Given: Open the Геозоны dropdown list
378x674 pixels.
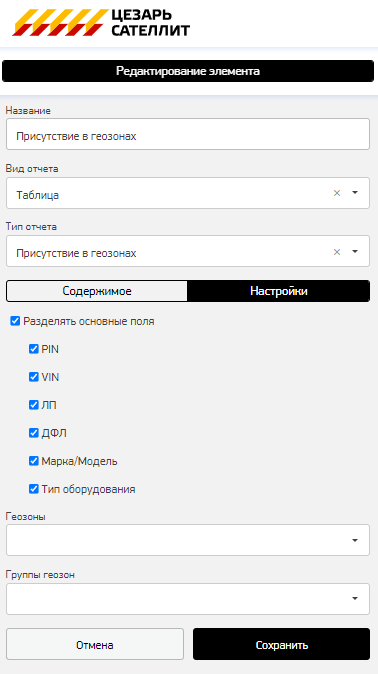Looking at the screenshot, I should point(188,540).
